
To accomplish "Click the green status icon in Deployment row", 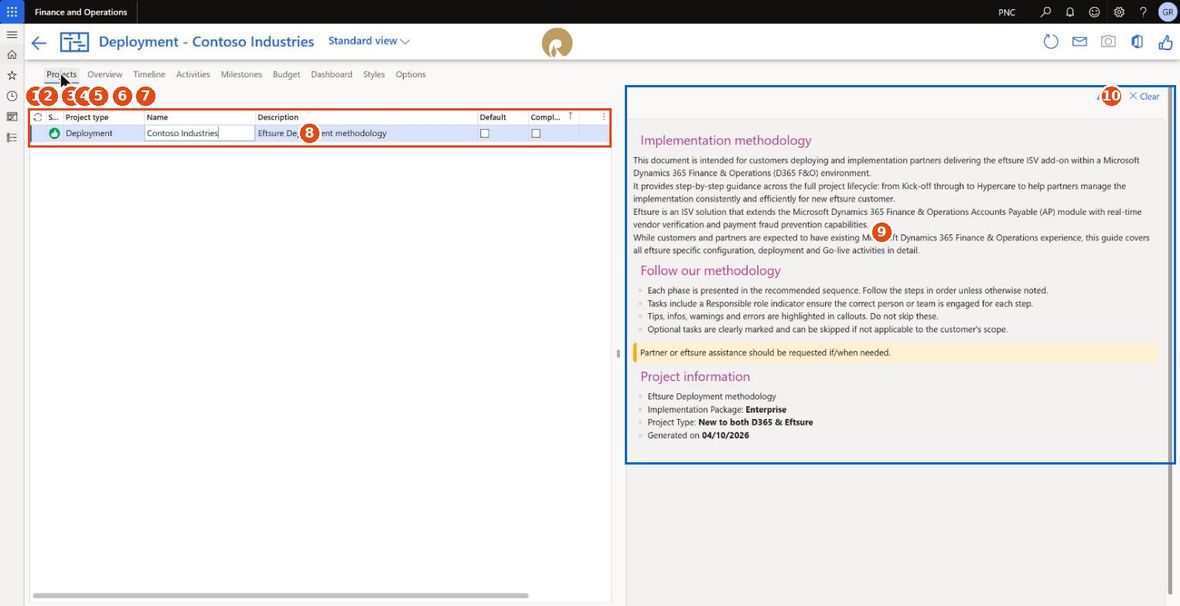I will tap(54, 133).
